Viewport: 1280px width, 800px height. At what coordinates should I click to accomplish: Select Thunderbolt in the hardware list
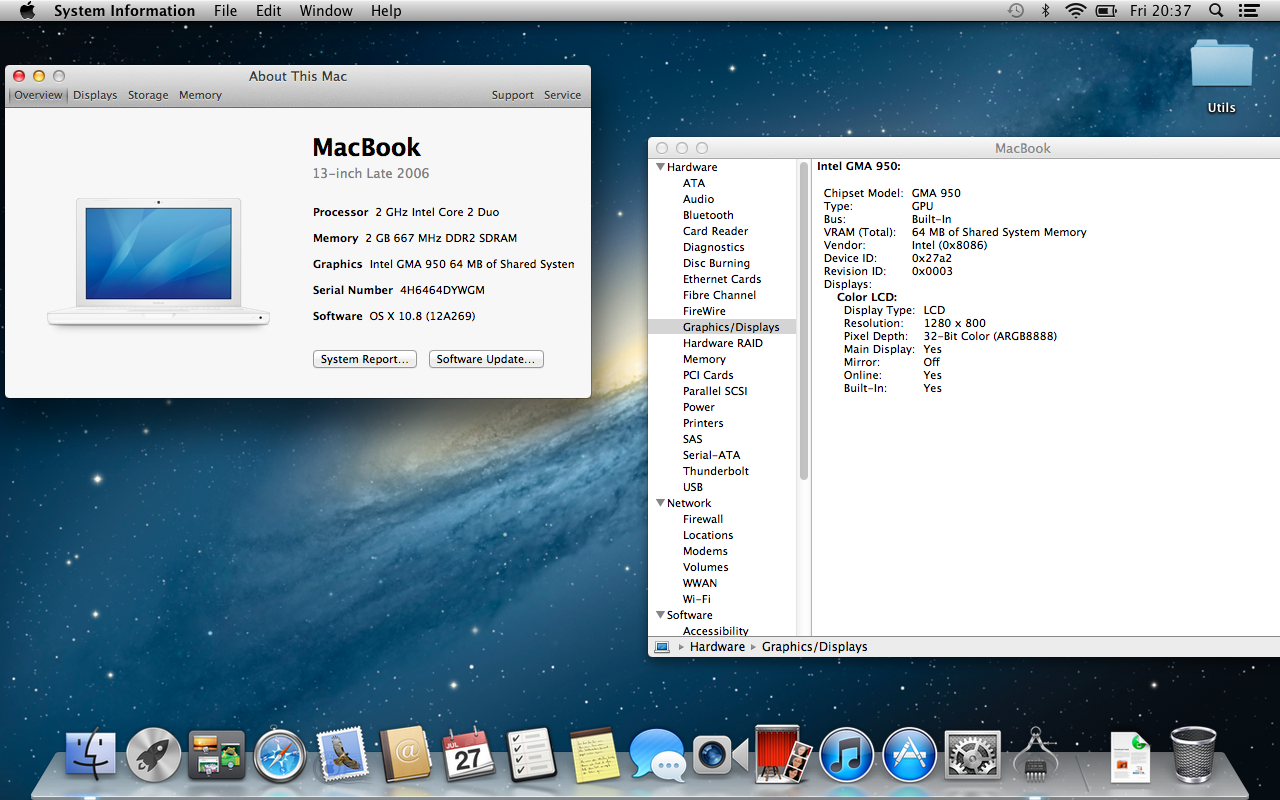[715, 471]
